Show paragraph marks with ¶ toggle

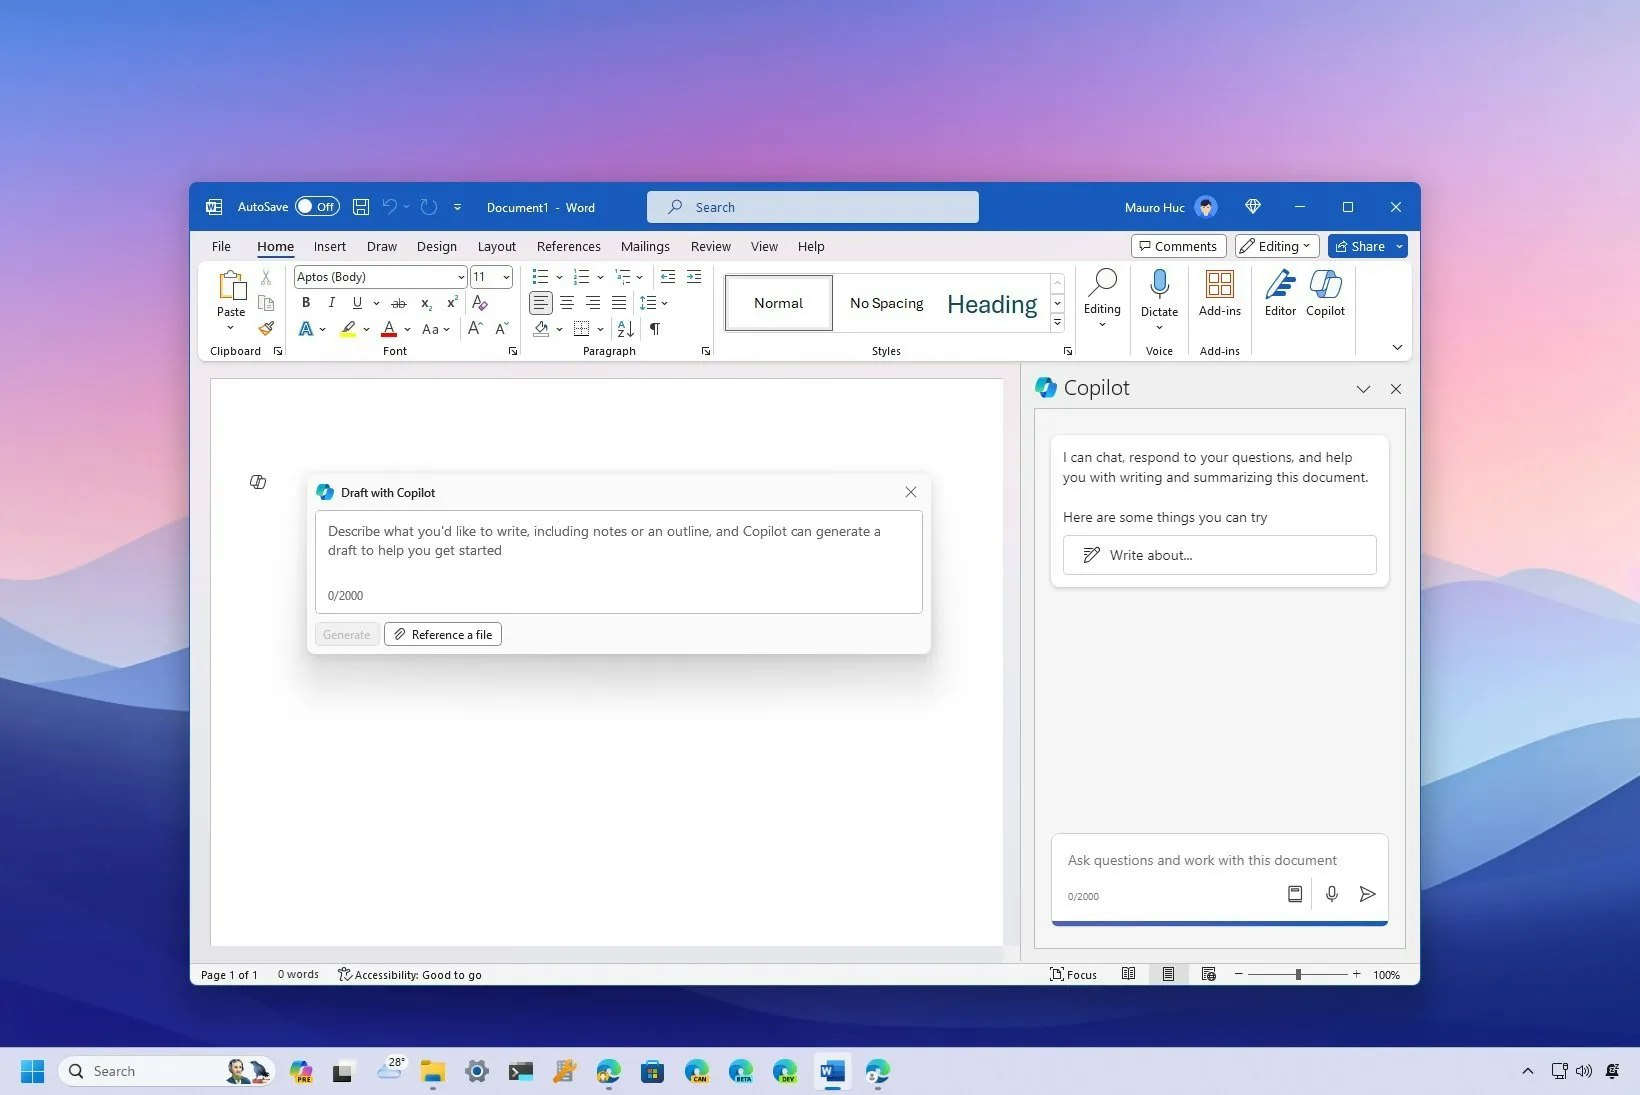coord(655,329)
